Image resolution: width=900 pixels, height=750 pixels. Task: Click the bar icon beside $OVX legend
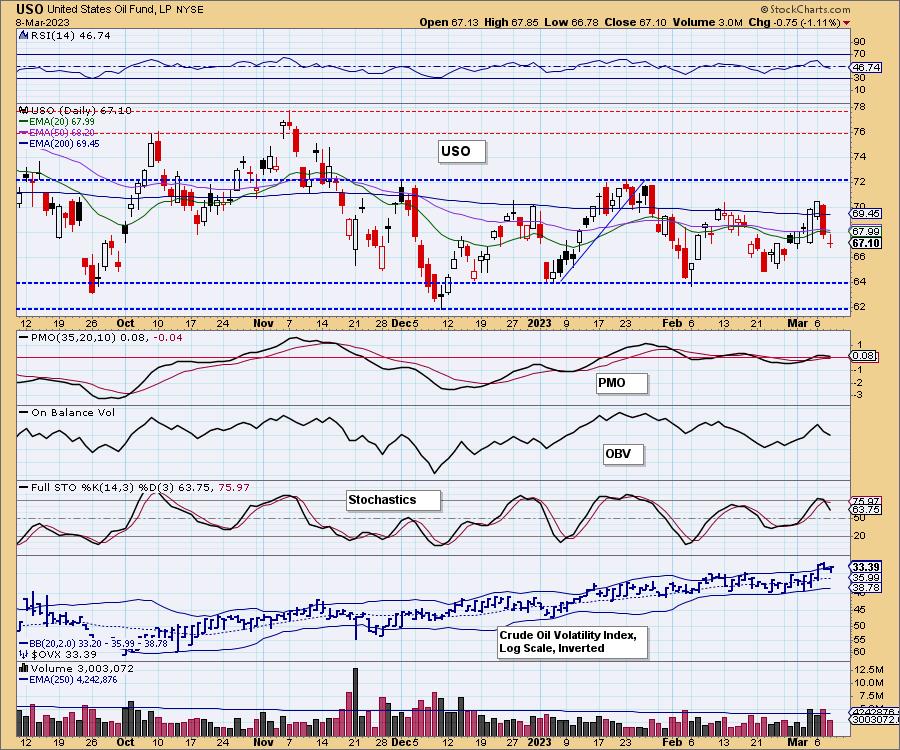[x=24, y=654]
